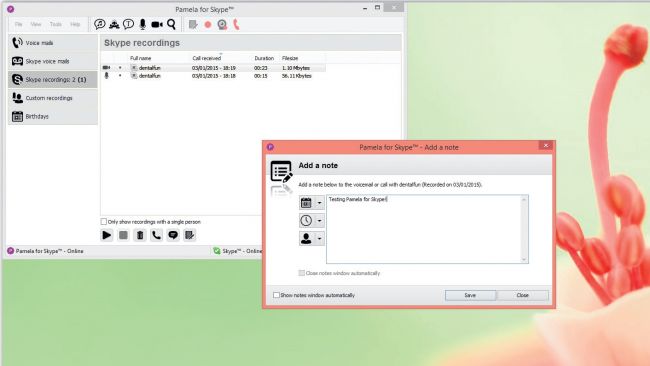This screenshot has height=366, width=650.
Task: Open the File menu
Action: (x=18, y=24)
